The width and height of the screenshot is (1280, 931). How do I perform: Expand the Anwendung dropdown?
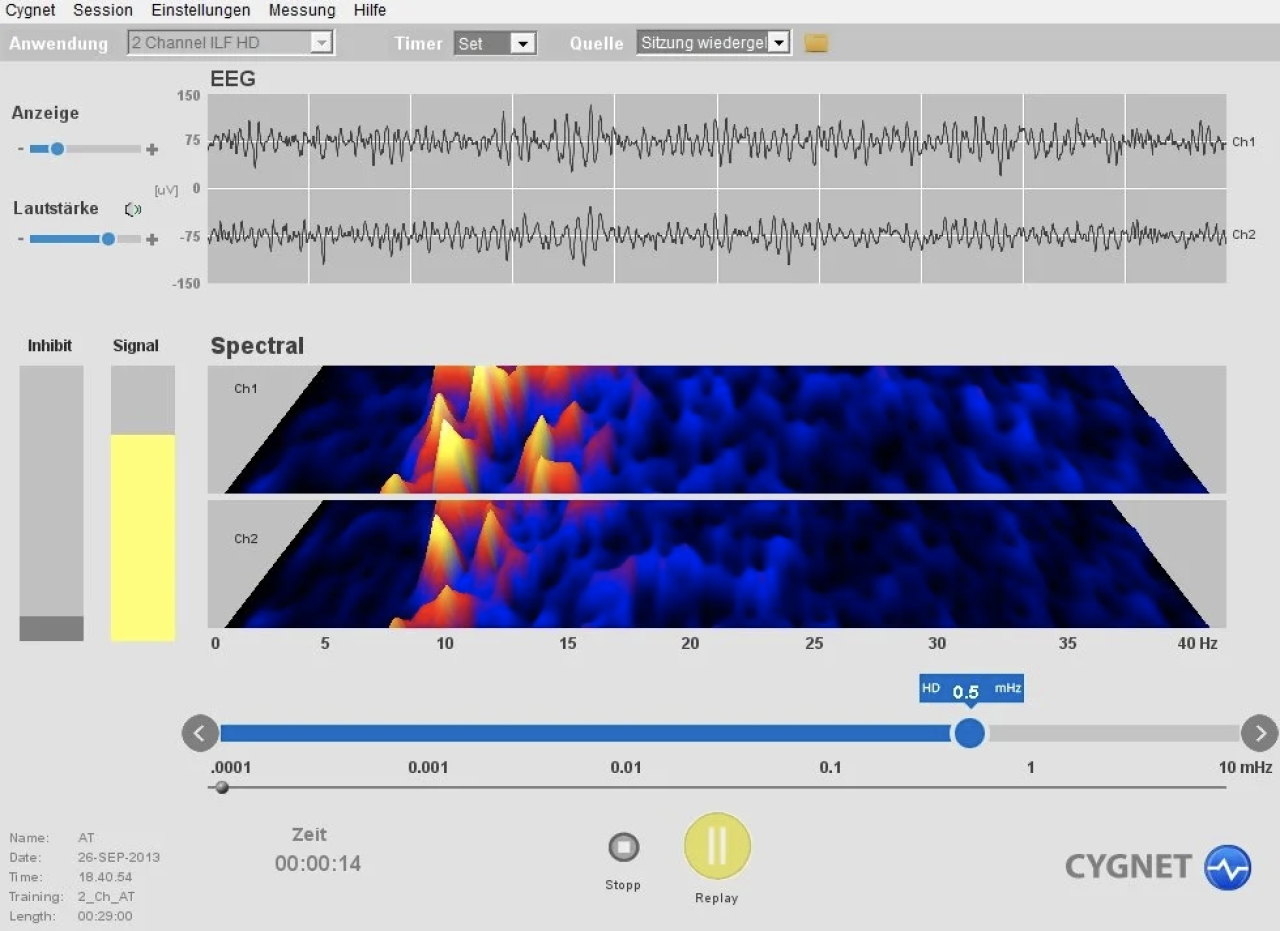[321, 43]
